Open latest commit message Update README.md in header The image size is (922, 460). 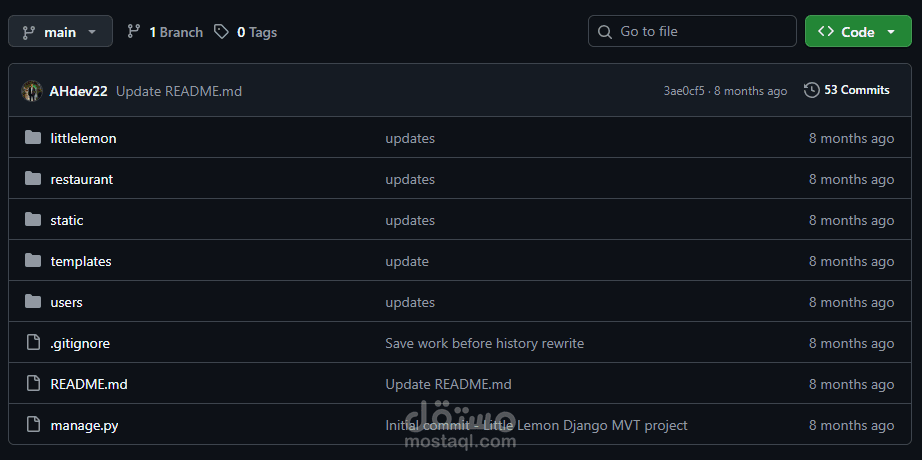[179, 91]
